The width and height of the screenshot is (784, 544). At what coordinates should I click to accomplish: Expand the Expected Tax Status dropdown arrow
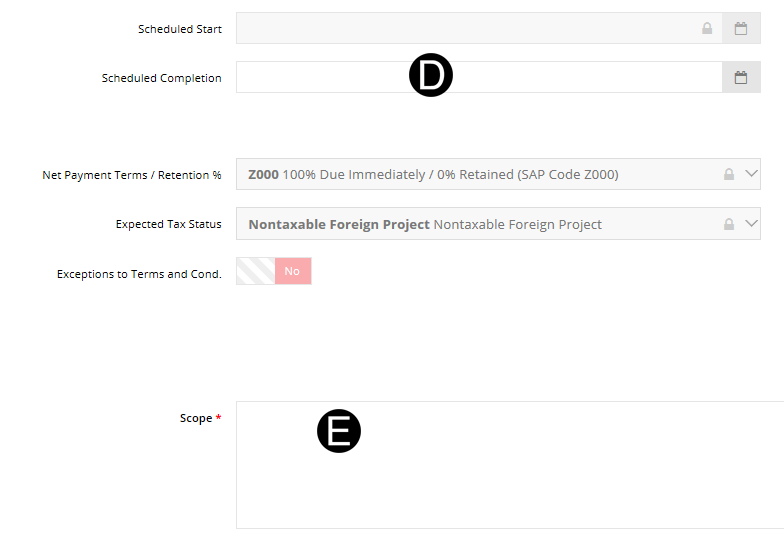(x=752, y=224)
